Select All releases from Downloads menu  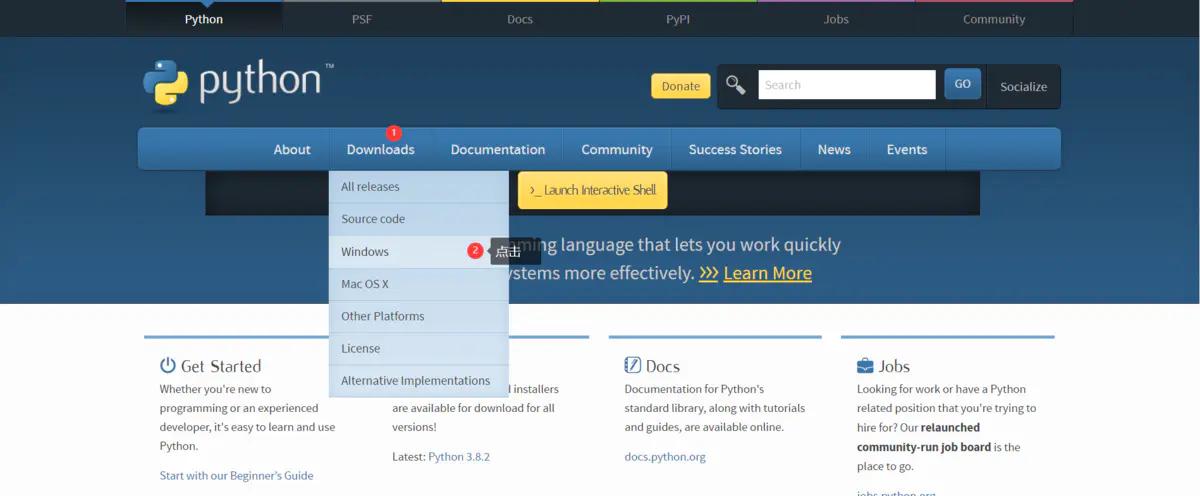coord(418,187)
